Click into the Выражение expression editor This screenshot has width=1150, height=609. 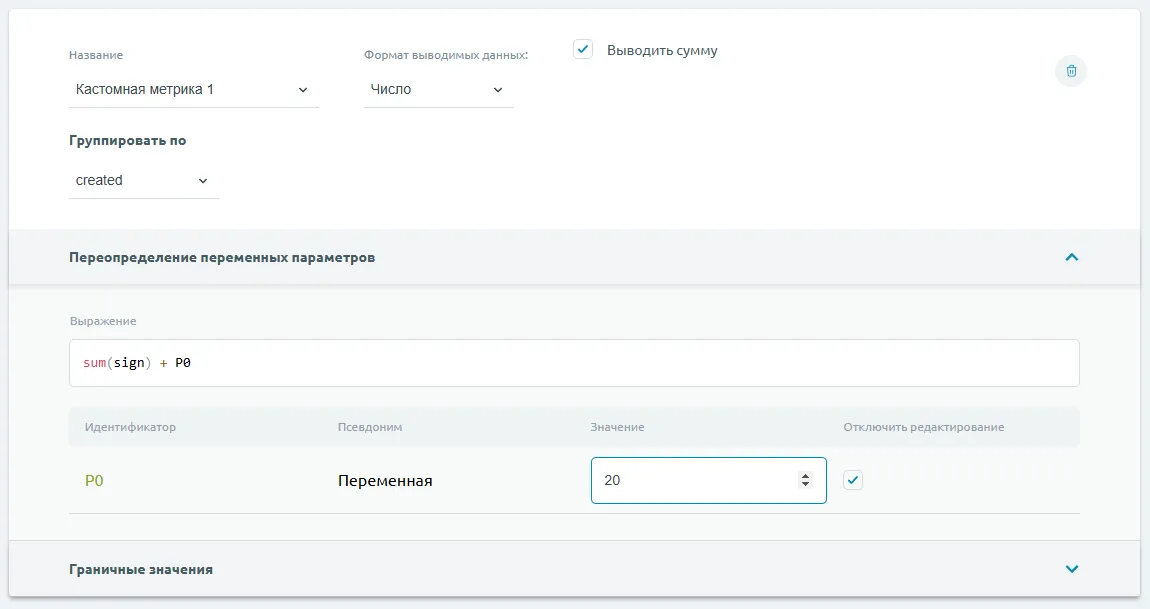(x=574, y=363)
